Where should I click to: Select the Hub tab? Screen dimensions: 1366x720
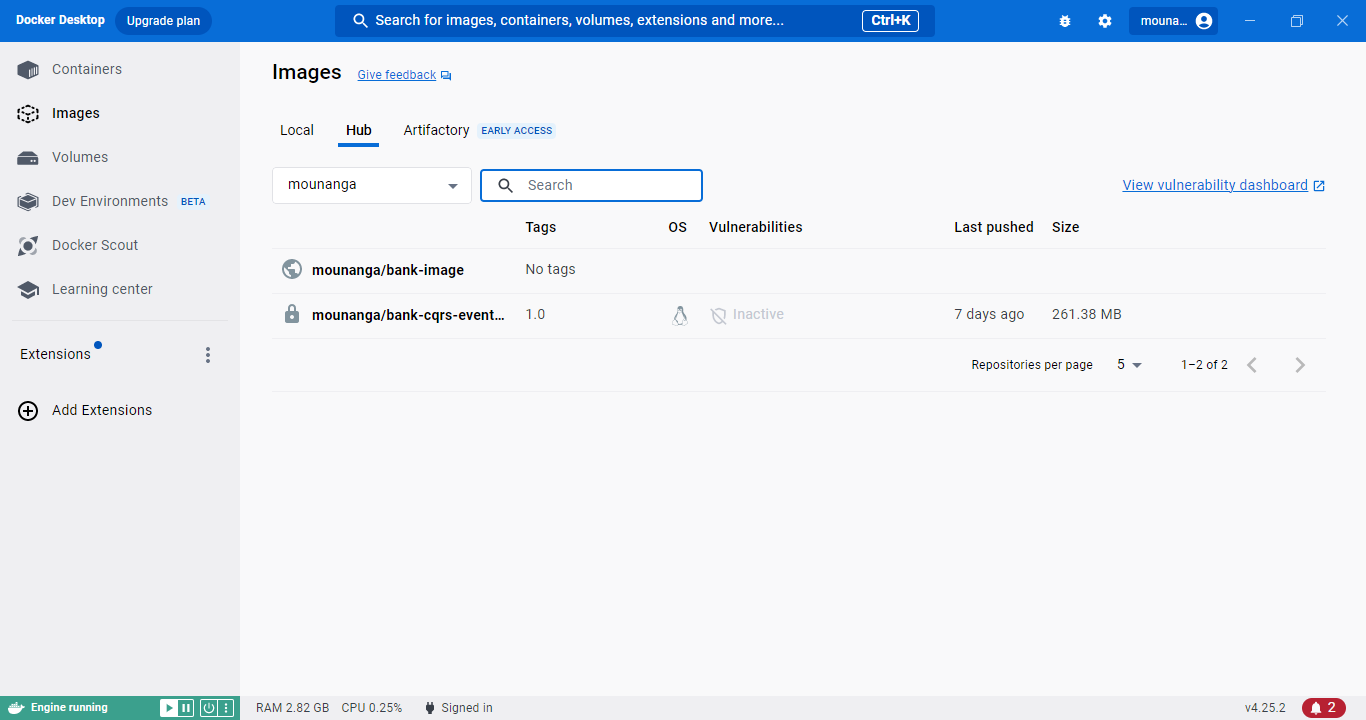(x=359, y=130)
